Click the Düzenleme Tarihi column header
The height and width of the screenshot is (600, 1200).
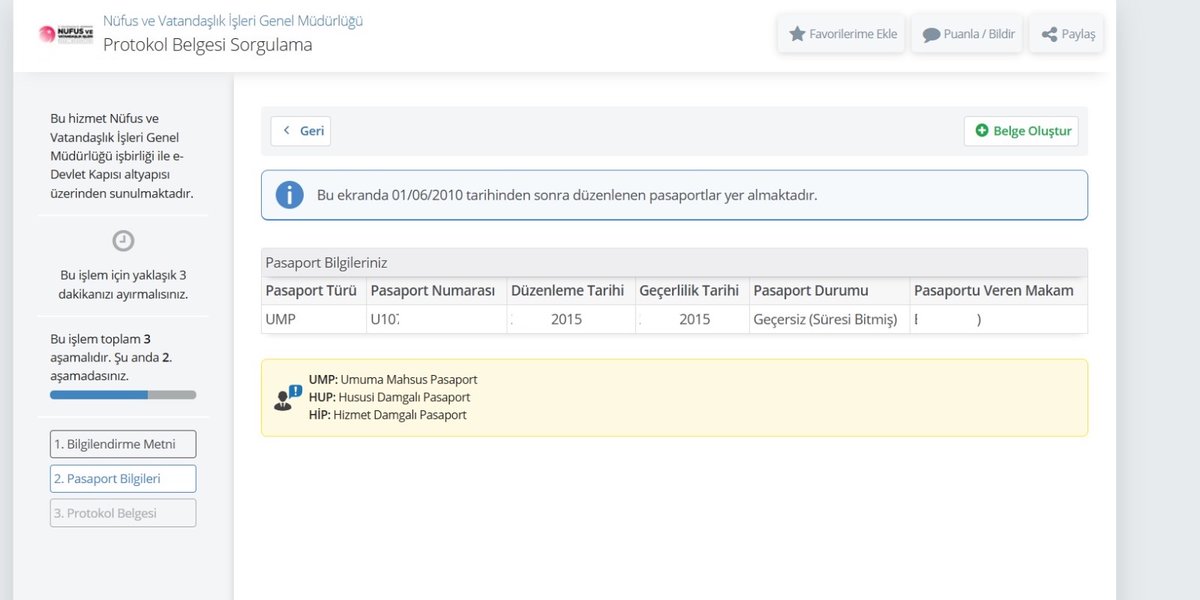click(570, 291)
